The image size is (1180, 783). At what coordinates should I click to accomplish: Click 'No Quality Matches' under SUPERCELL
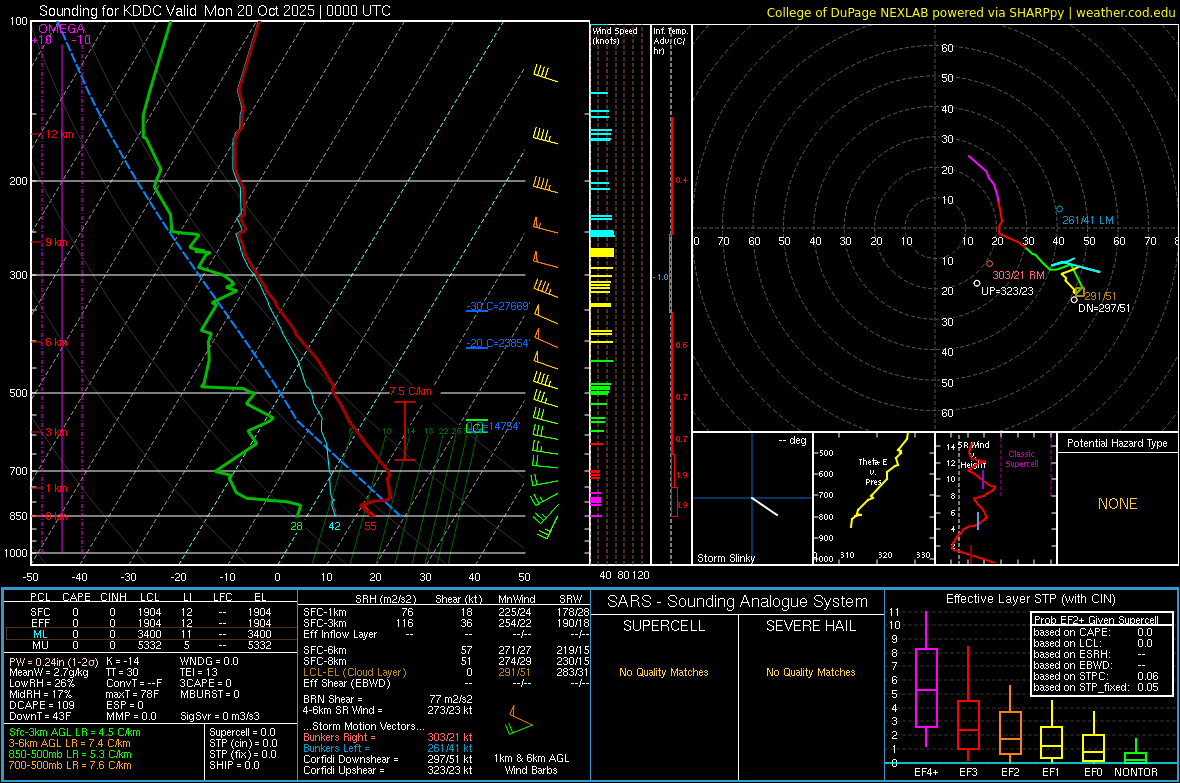664,672
